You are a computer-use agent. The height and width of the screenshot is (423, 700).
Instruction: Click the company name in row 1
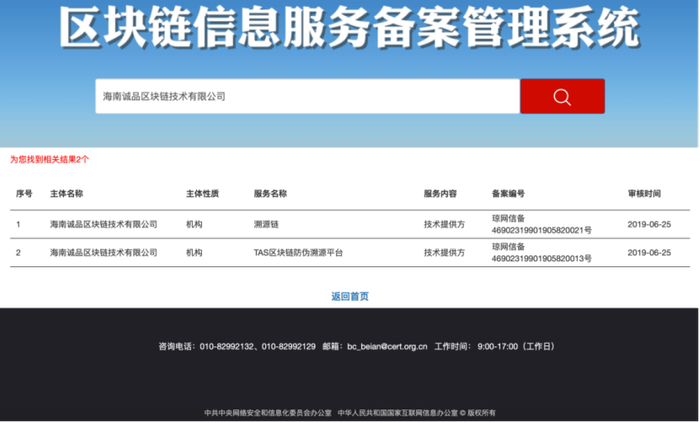104,224
